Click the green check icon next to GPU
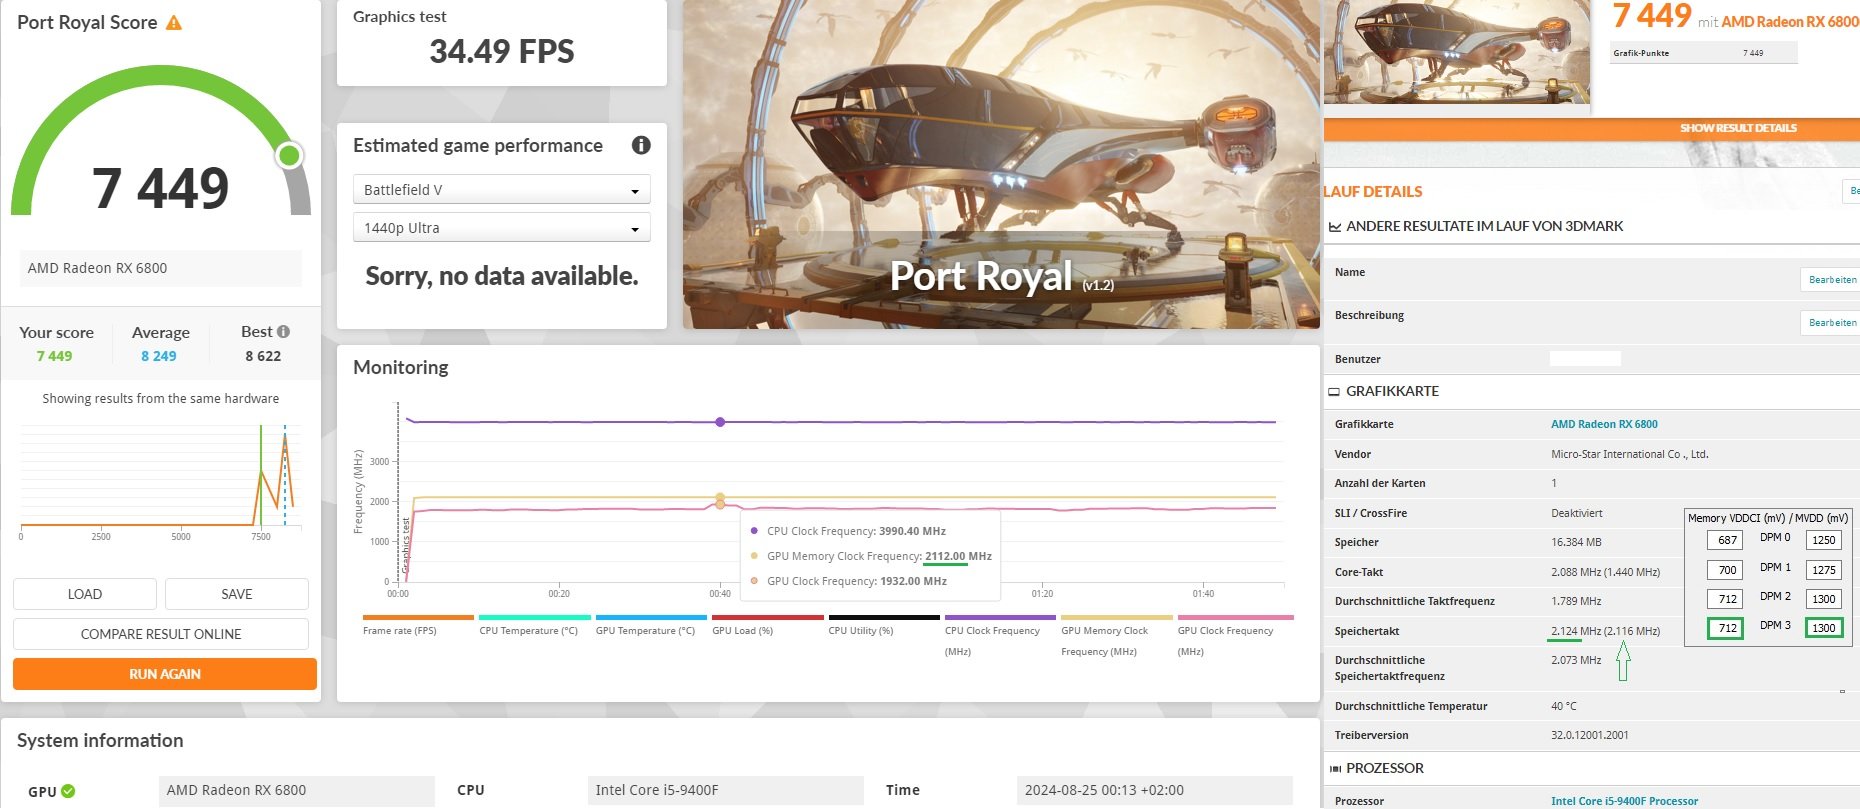This screenshot has width=1860, height=809. click(68, 791)
